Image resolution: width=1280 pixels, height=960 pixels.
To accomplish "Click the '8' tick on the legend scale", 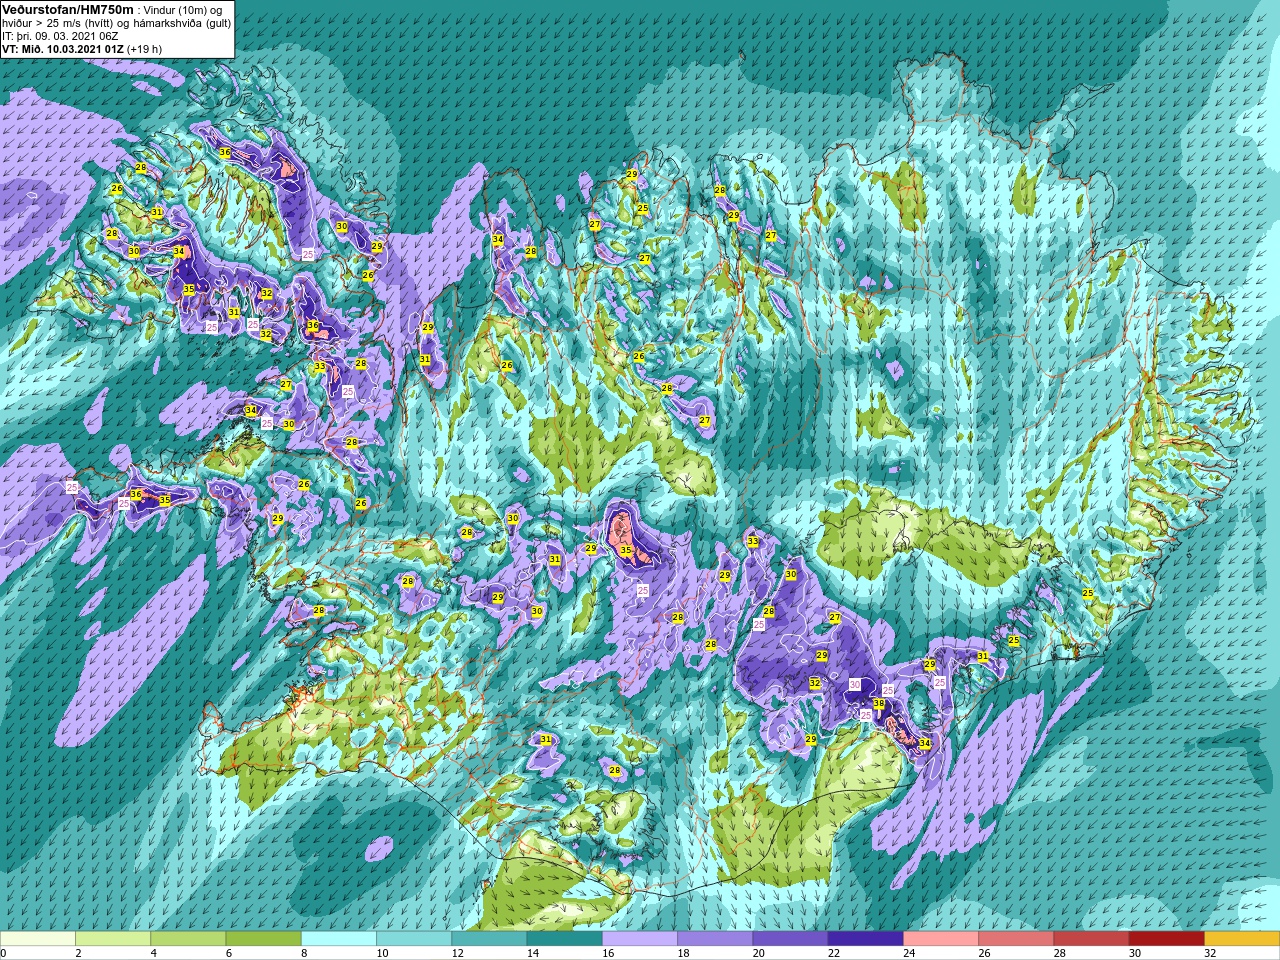I will (306, 954).
